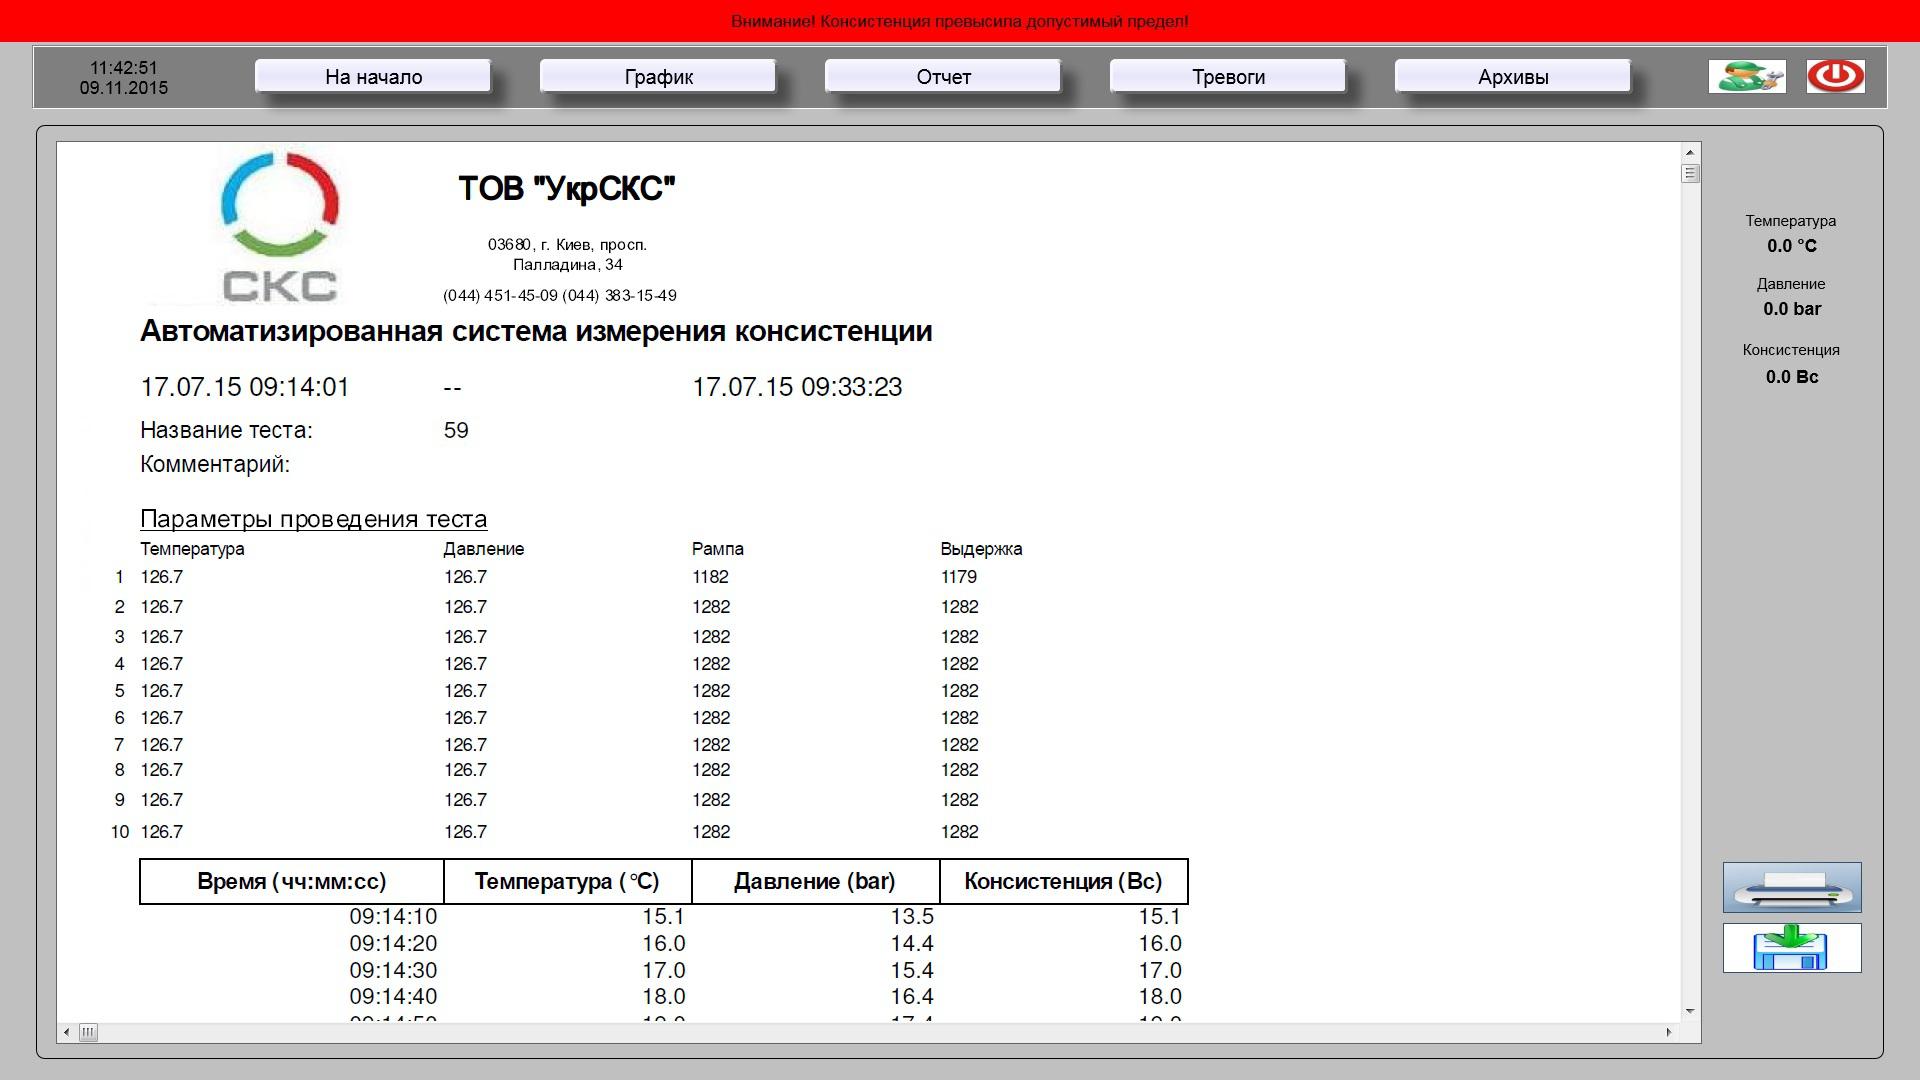
Task: Print the report using the printer icon
Action: pyautogui.click(x=1792, y=887)
